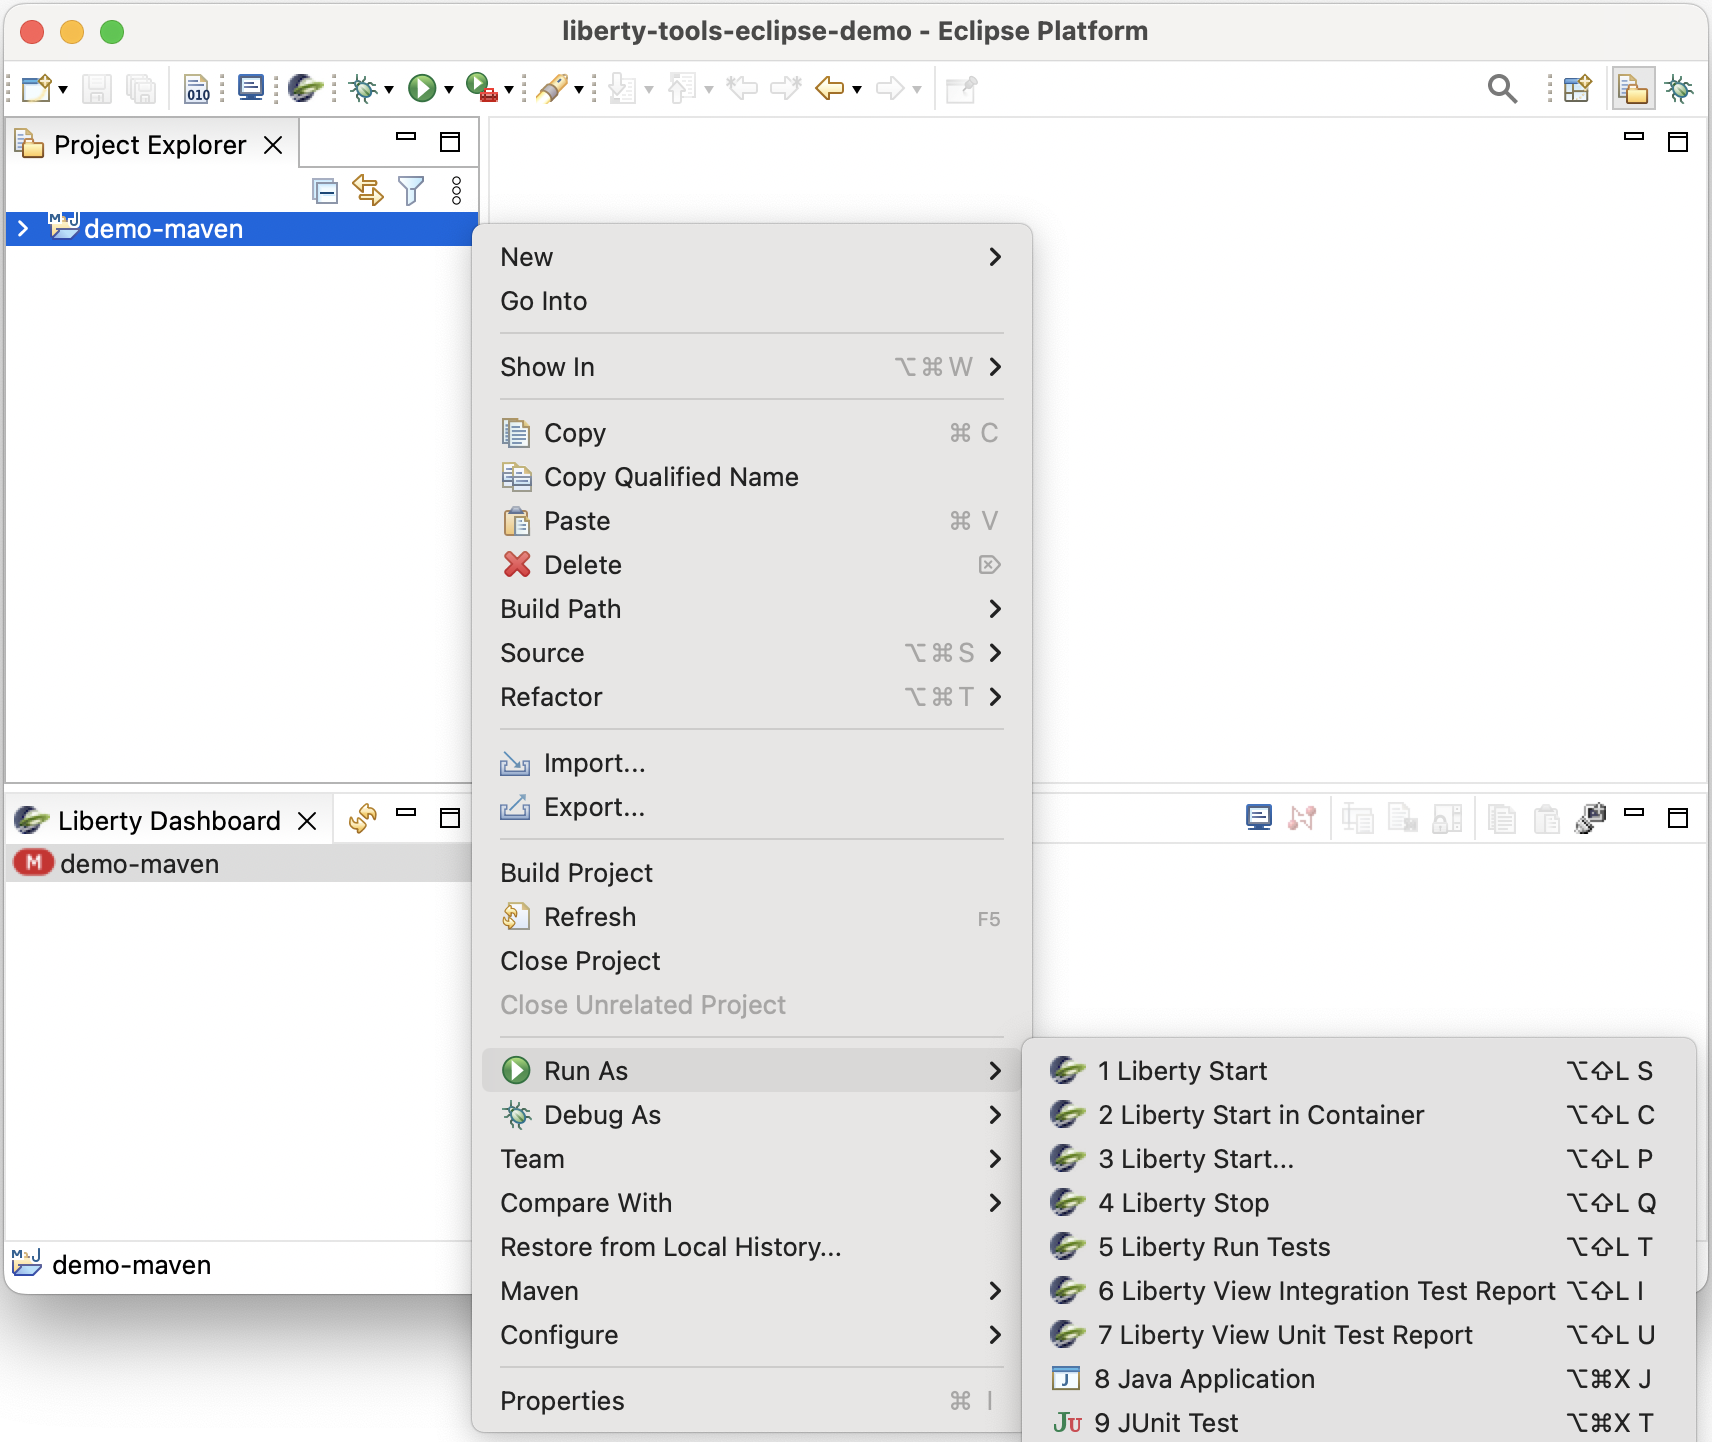The height and width of the screenshot is (1442, 1712).
Task: Switch to the Debug perspective icon
Action: click(x=1679, y=89)
